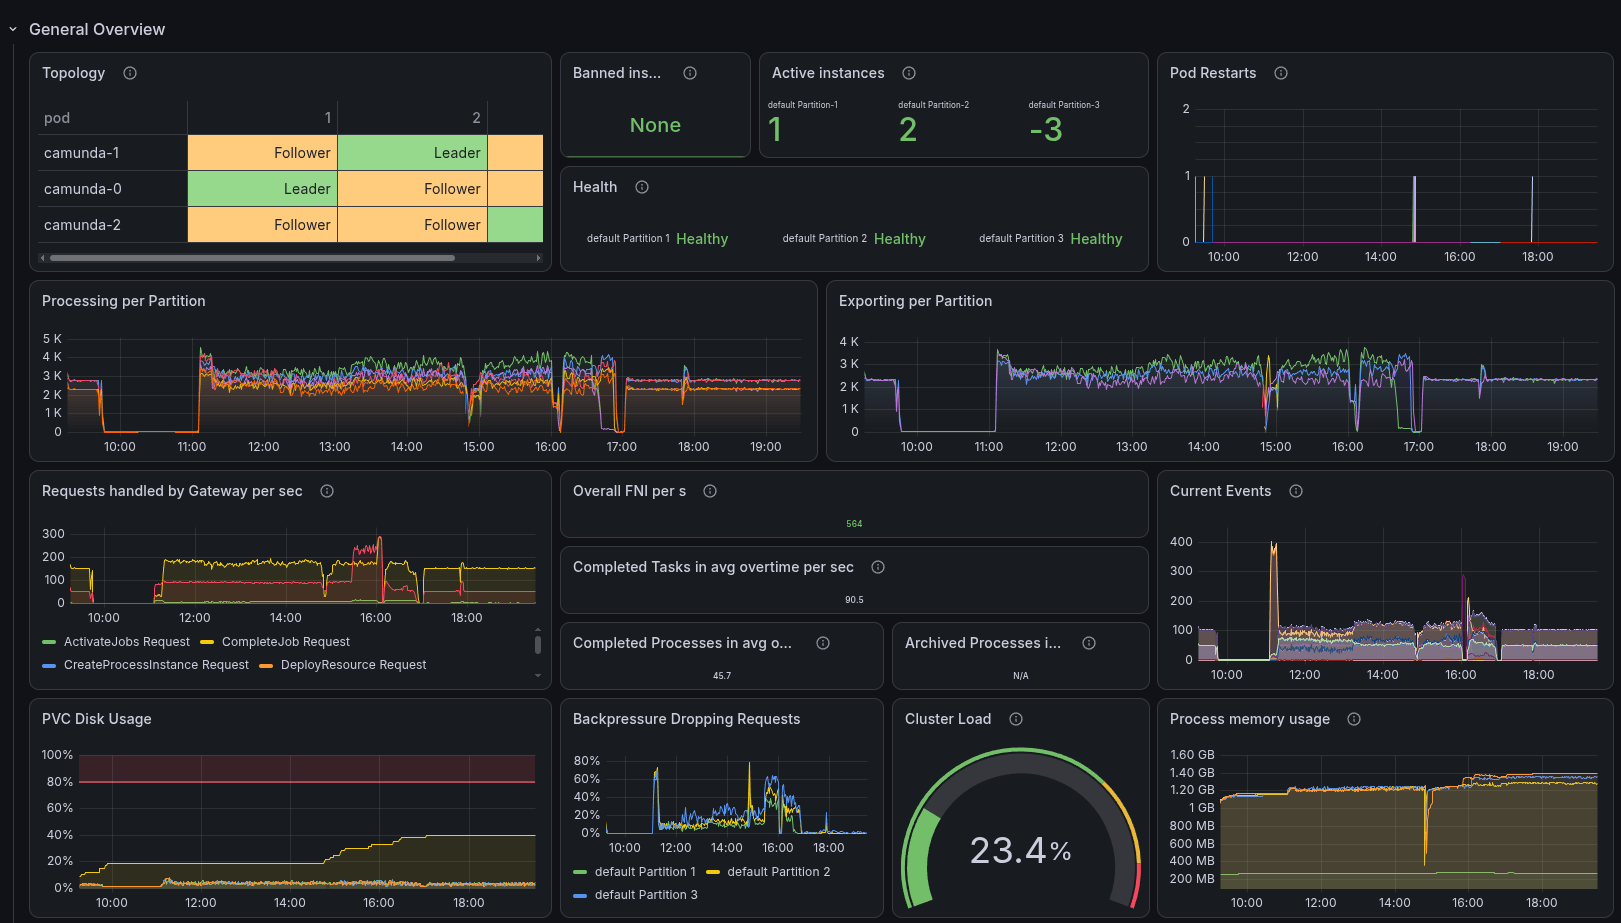Open the Active instances info icon
Image resolution: width=1621 pixels, height=923 pixels.
tap(909, 73)
